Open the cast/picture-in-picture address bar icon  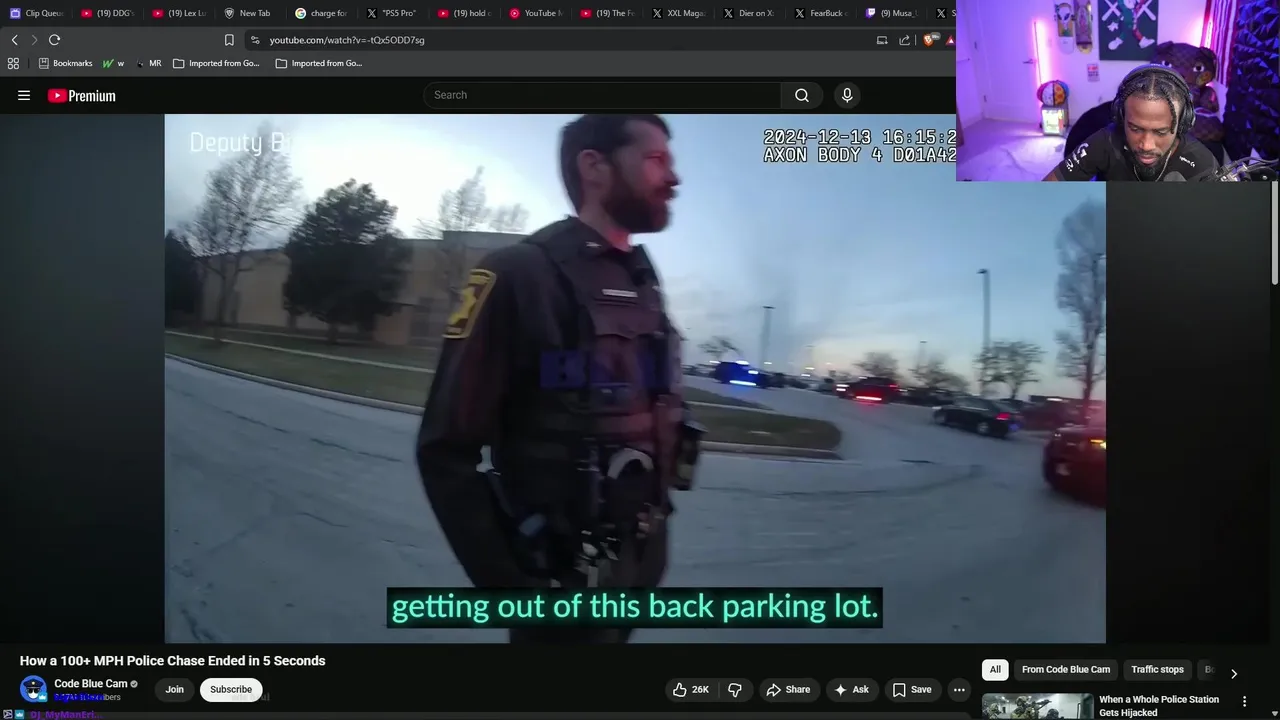(x=882, y=40)
